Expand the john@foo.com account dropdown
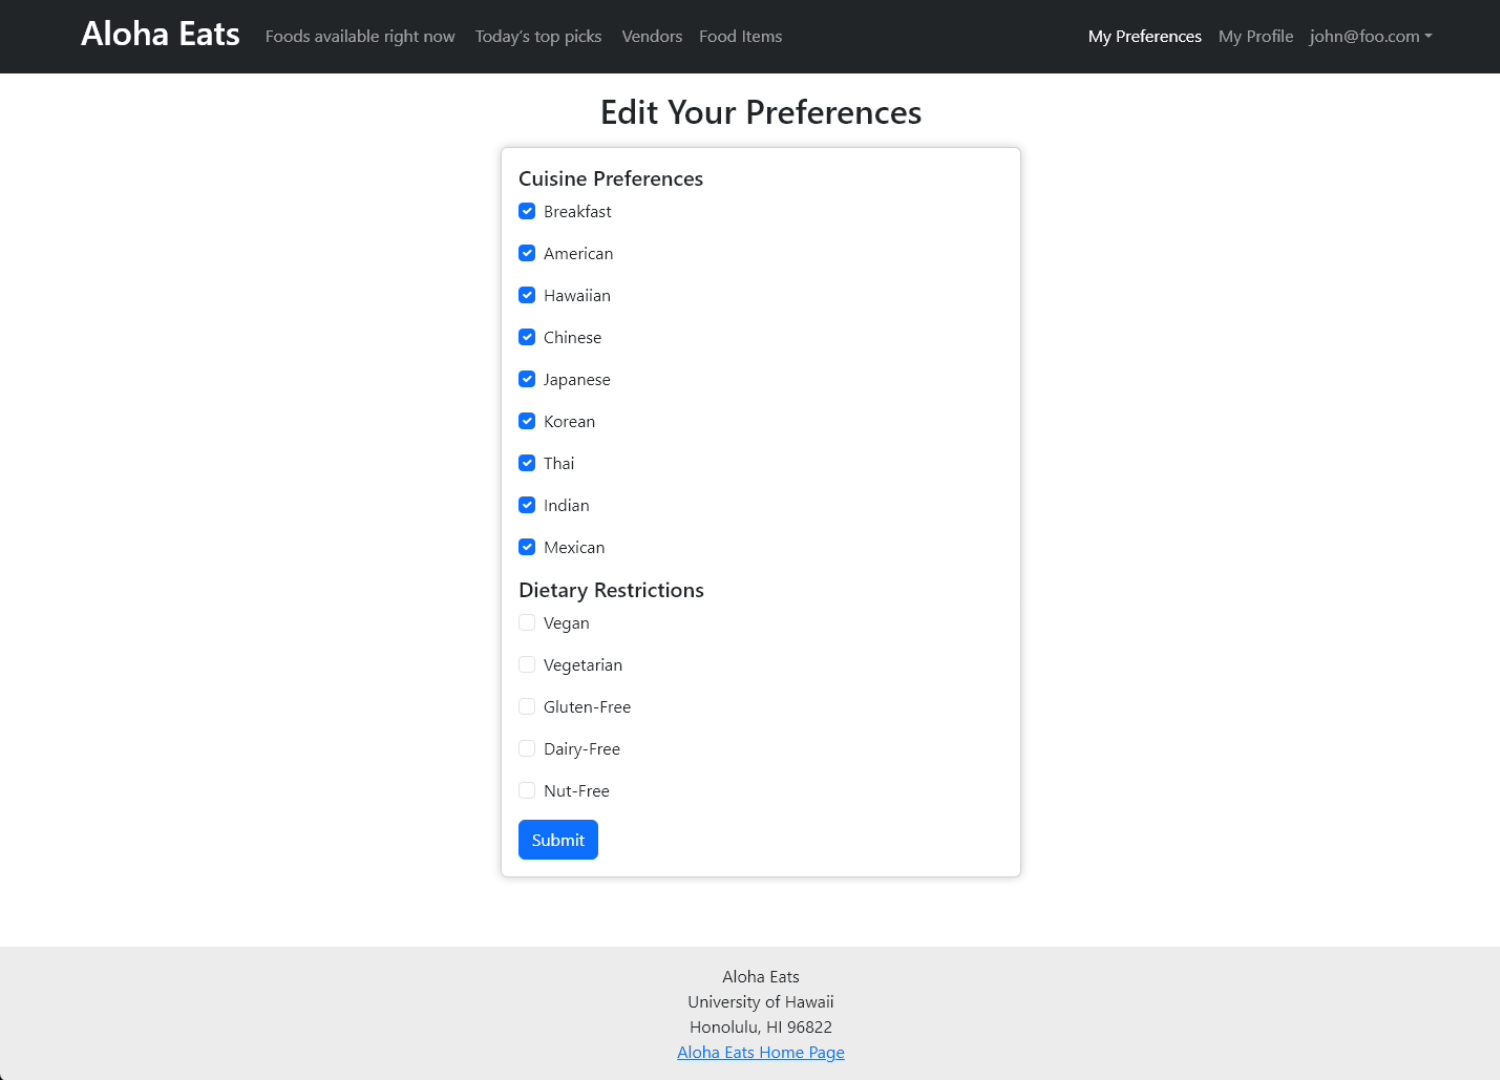Image resolution: width=1500 pixels, height=1080 pixels. click(x=1371, y=36)
